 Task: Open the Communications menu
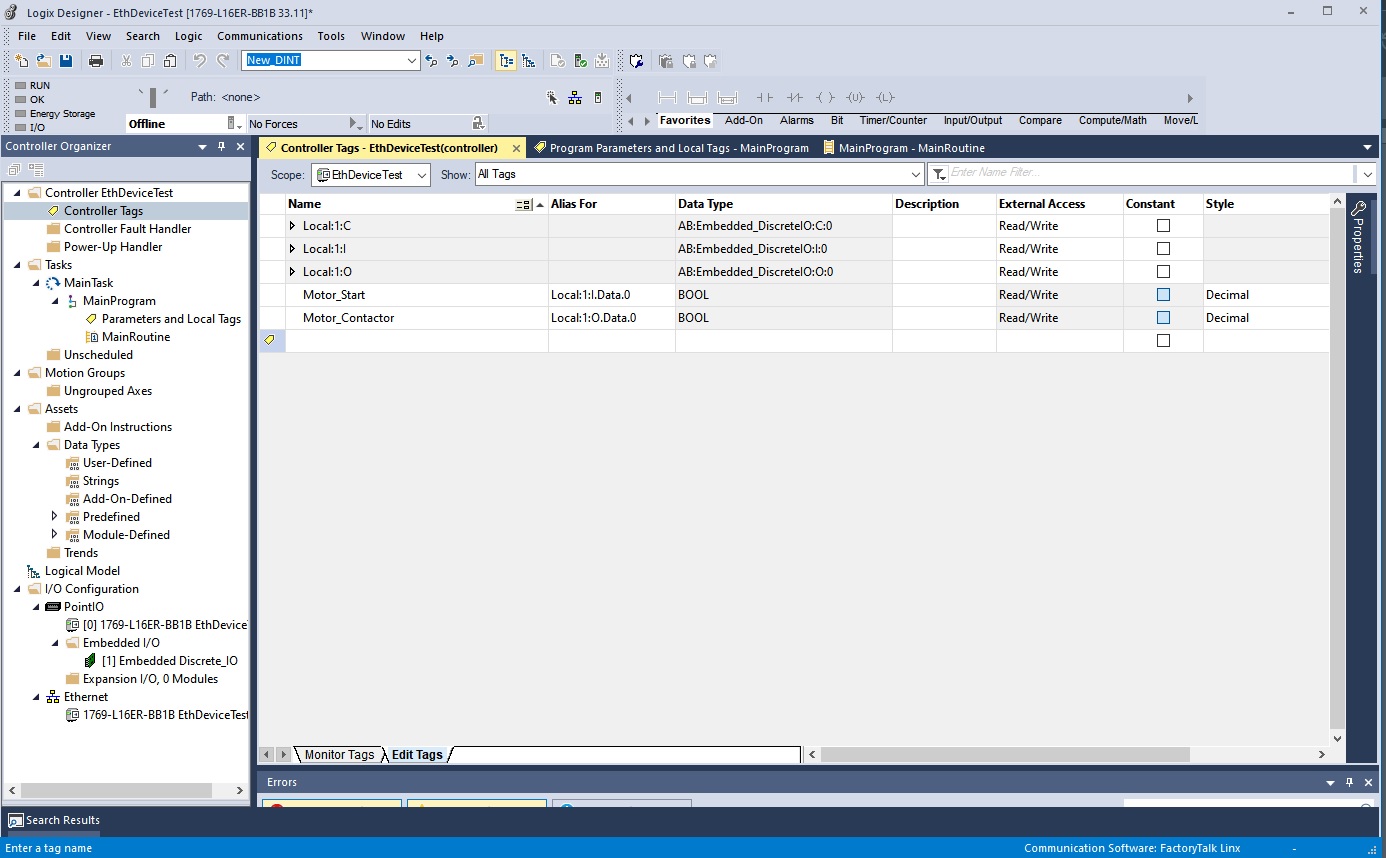pyautogui.click(x=260, y=36)
